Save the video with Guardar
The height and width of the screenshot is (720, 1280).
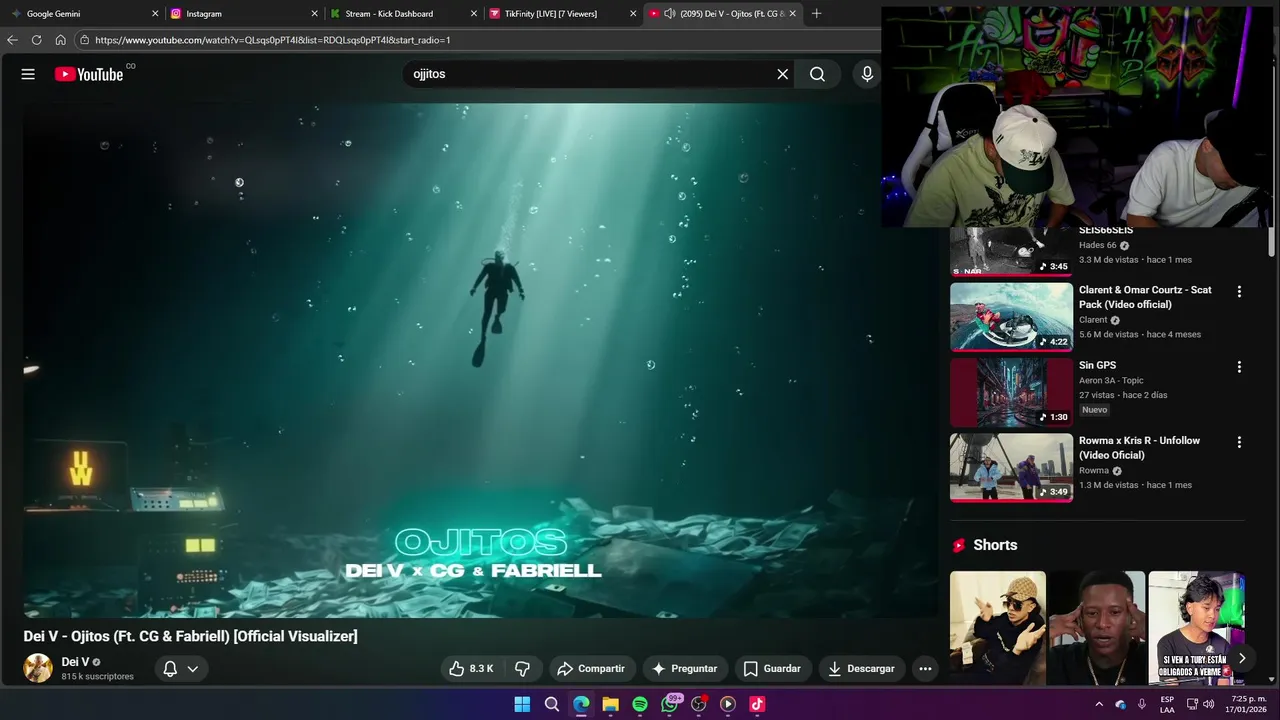coord(771,668)
